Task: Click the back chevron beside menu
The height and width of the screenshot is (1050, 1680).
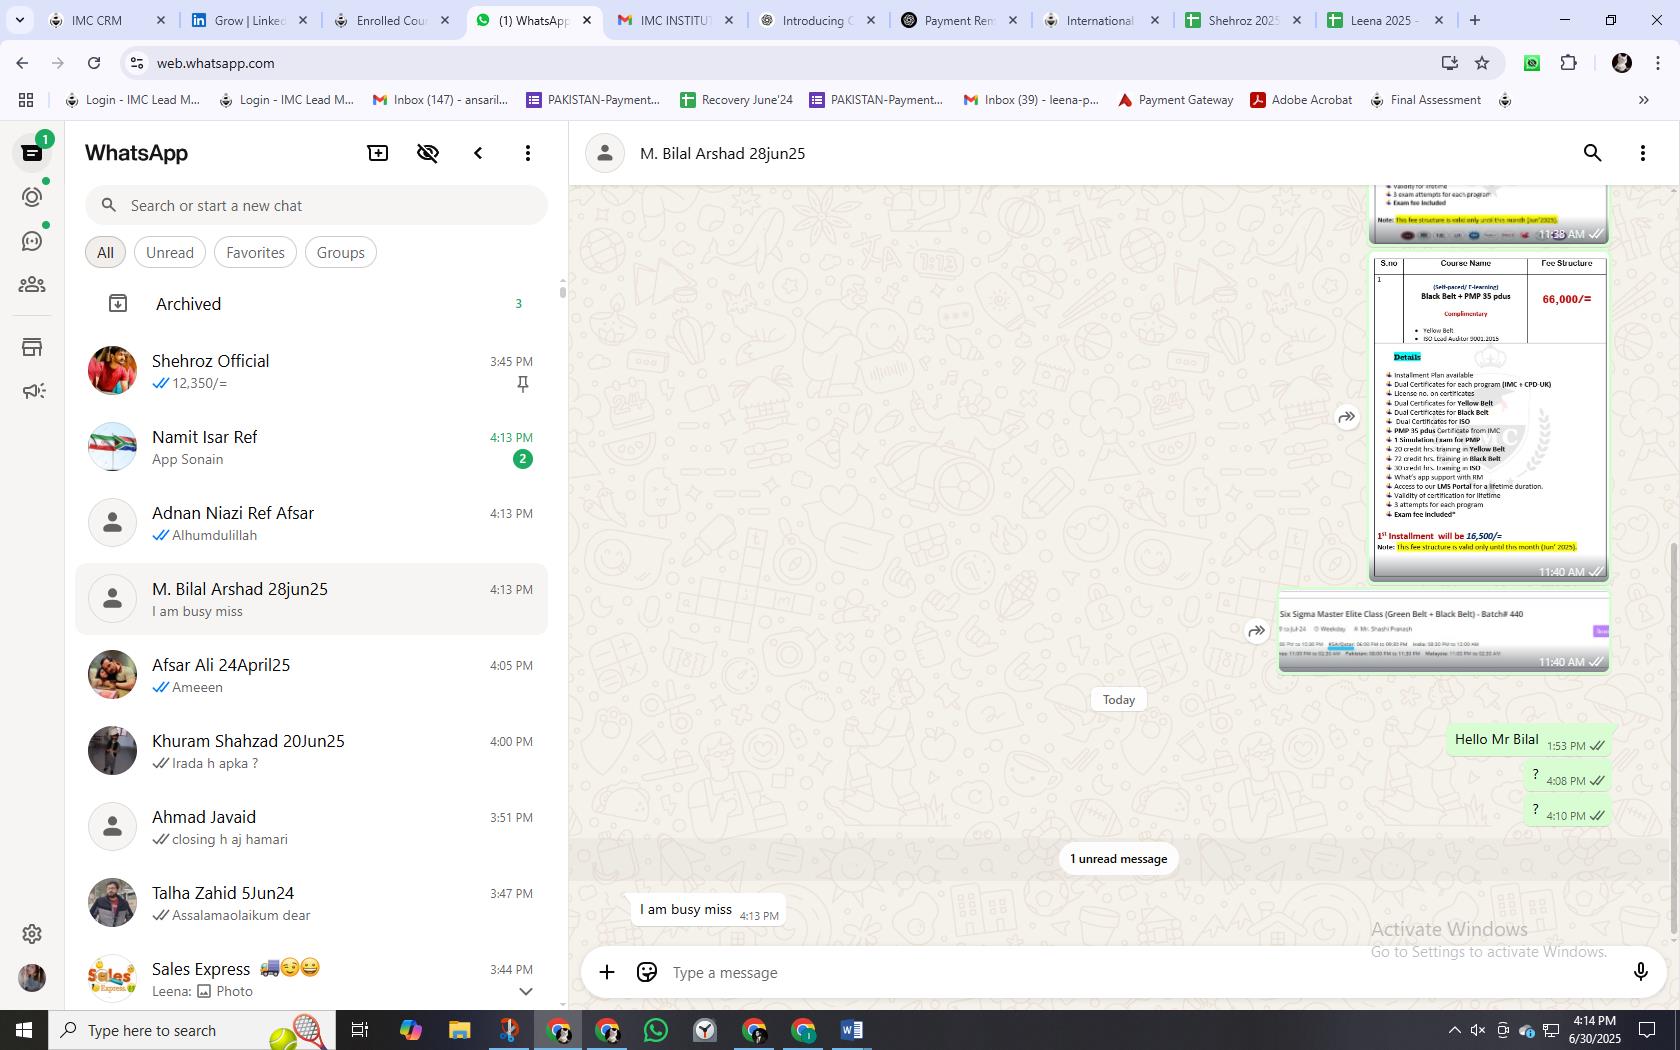Action: [478, 153]
